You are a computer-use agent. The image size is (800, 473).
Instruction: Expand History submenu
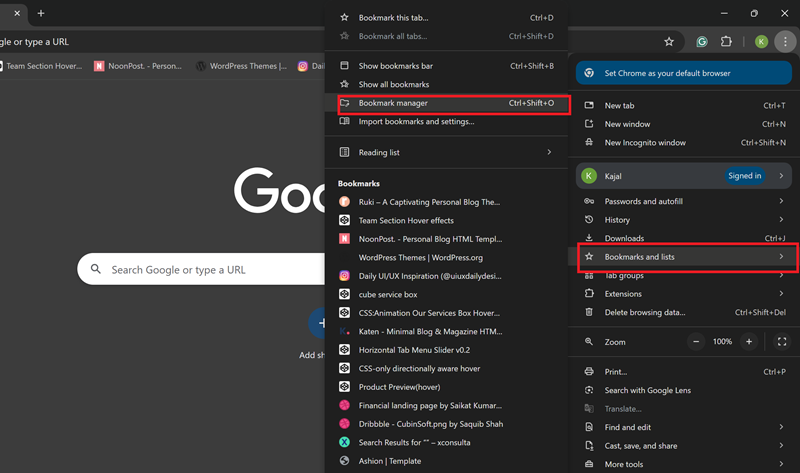coord(684,220)
